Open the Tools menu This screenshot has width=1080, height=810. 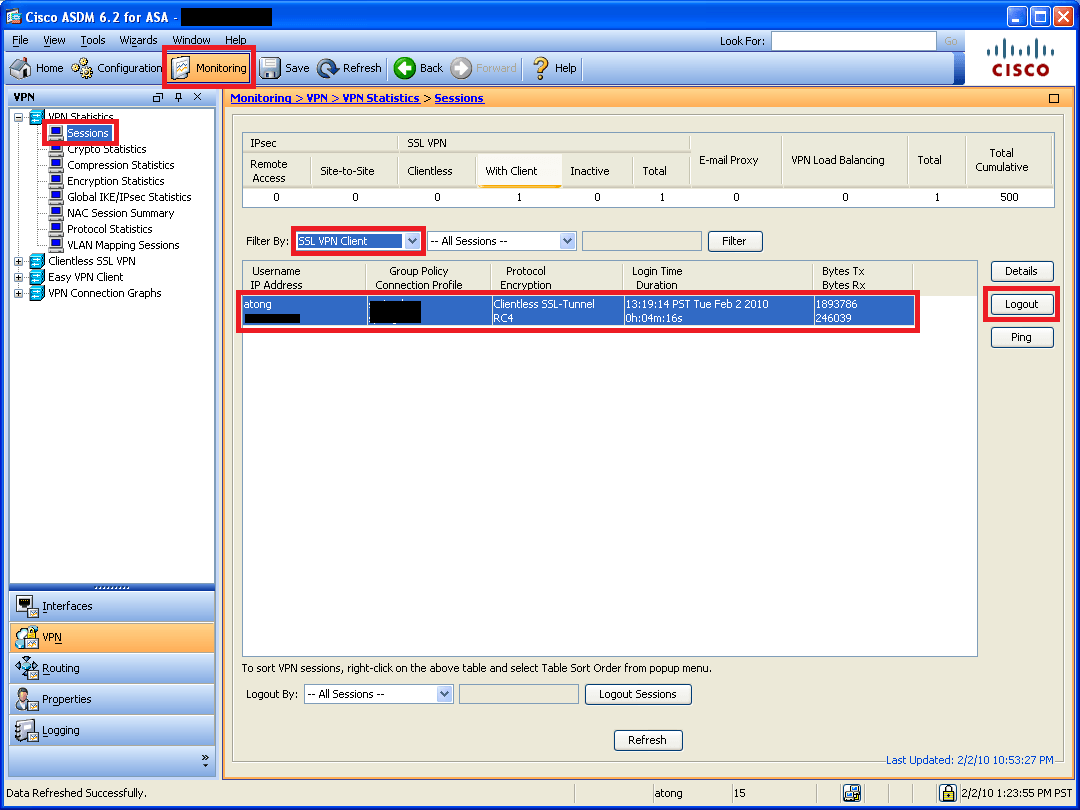(93, 40)
